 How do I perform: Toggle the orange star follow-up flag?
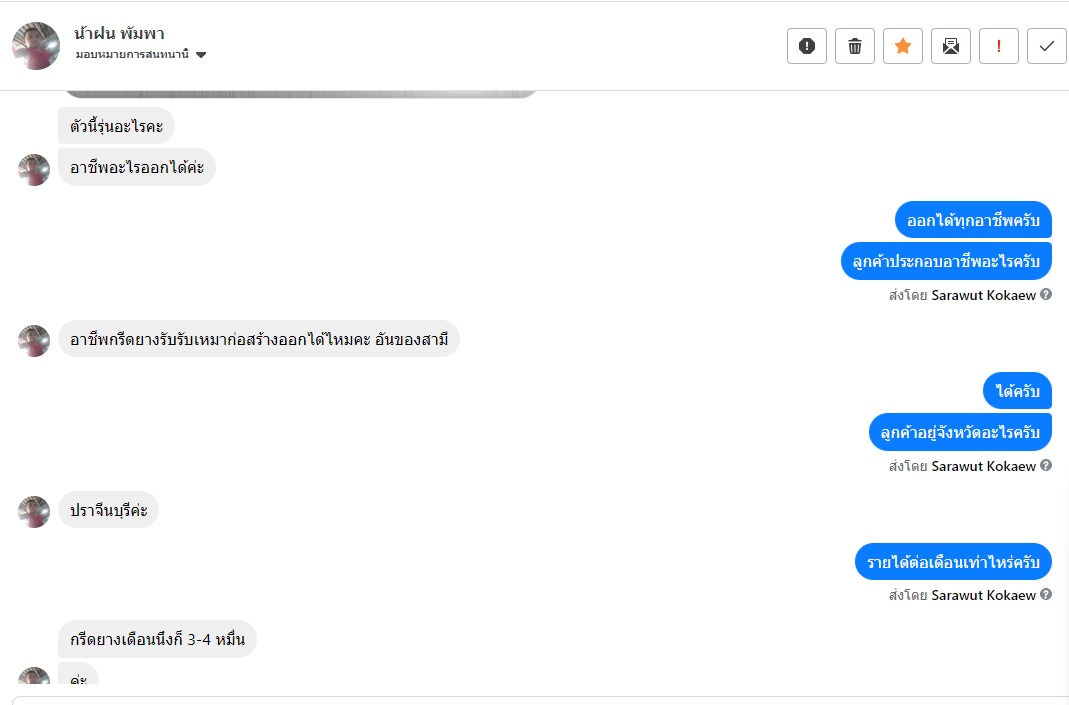902,46
